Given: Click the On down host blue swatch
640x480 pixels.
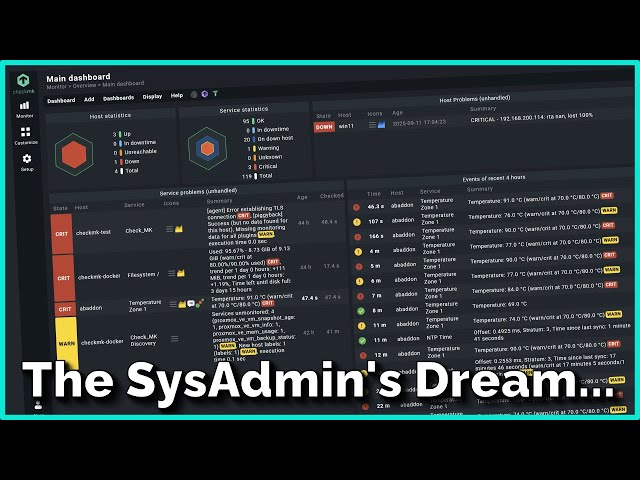Looking at the screenshot, I should (x=253, y=139).
